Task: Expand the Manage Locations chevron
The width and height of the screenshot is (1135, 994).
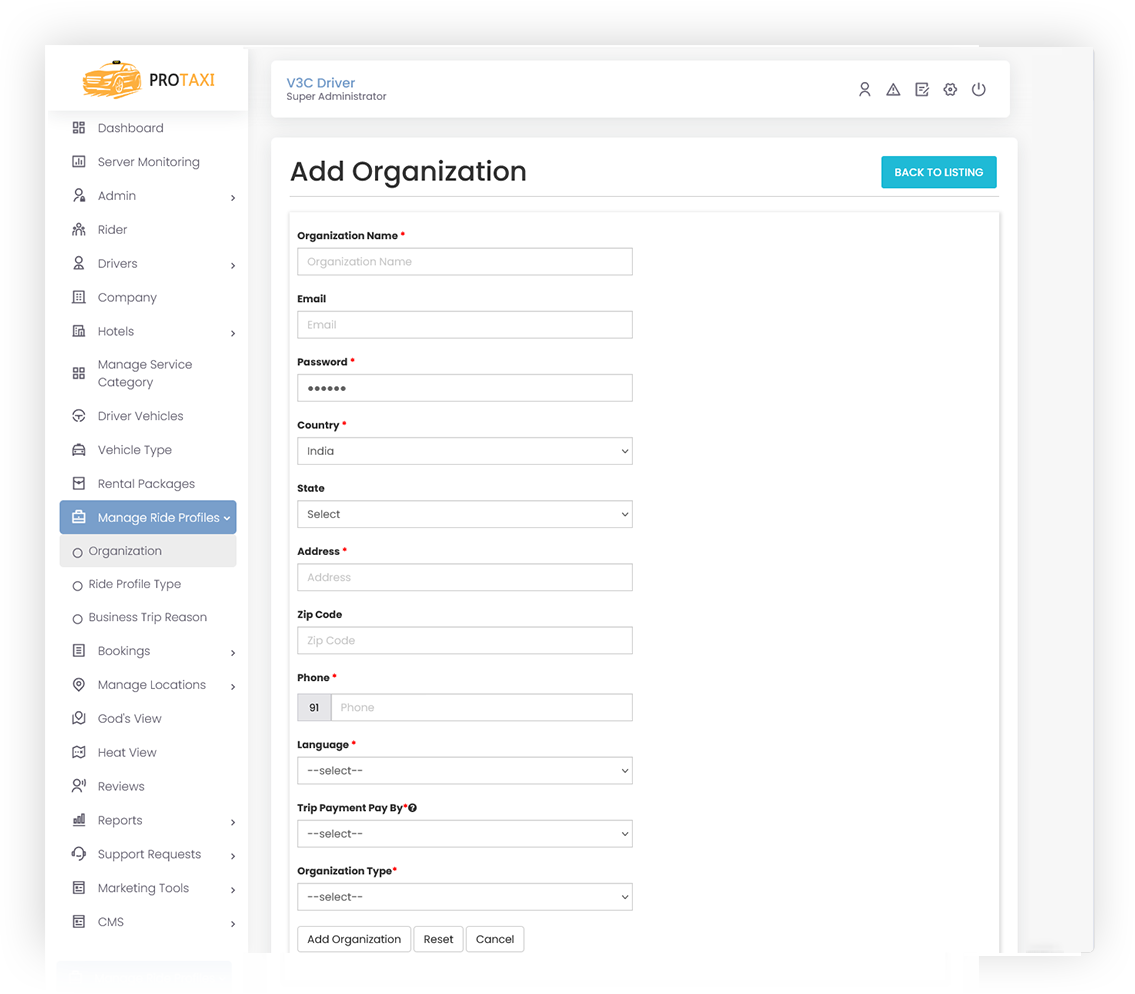Action: (233, 686)
